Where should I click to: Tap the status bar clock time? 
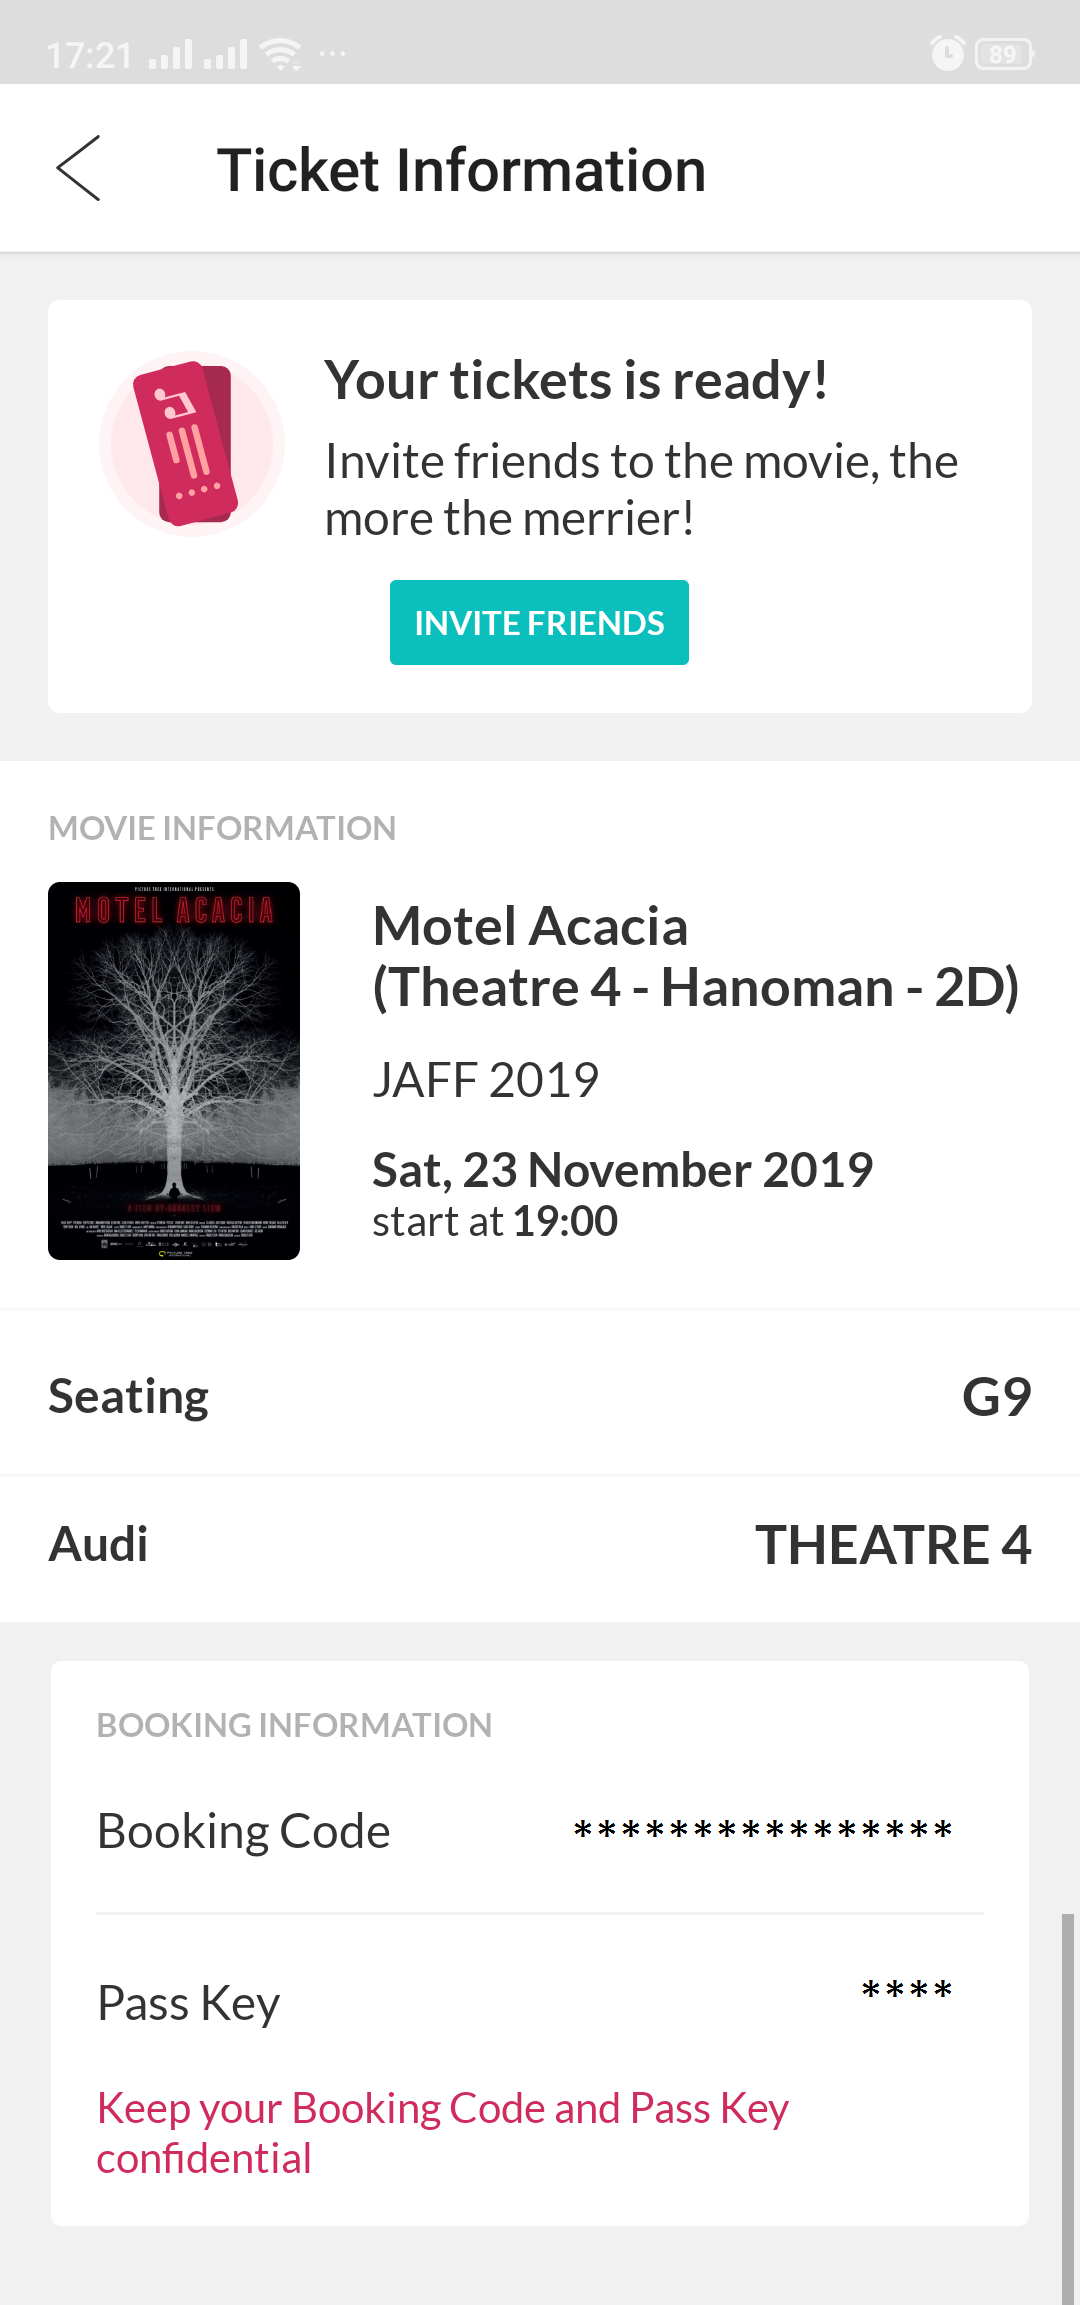[89, 55]
